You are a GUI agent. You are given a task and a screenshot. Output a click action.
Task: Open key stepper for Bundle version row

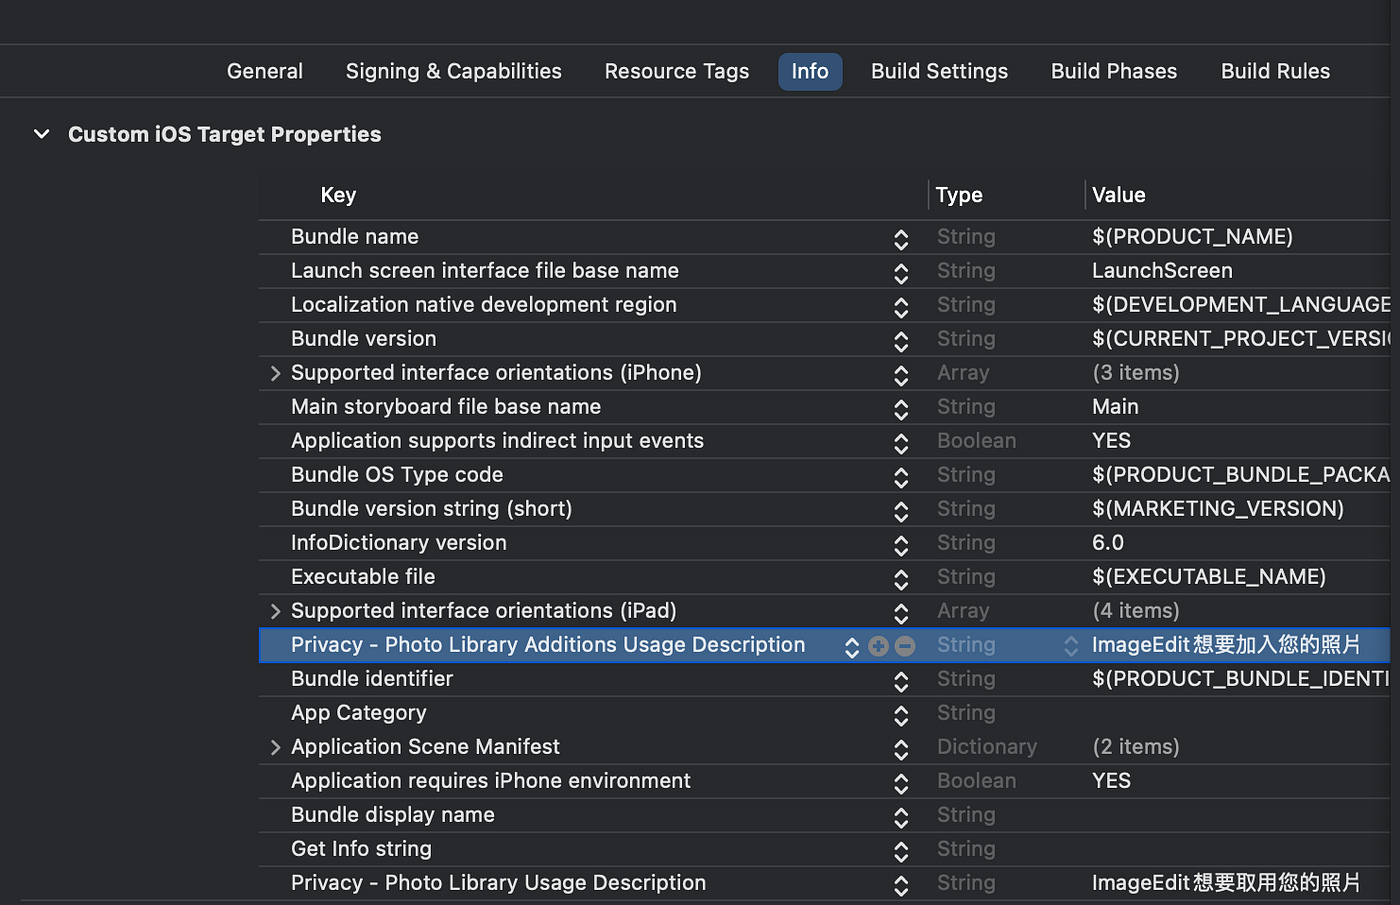[901, 341]
